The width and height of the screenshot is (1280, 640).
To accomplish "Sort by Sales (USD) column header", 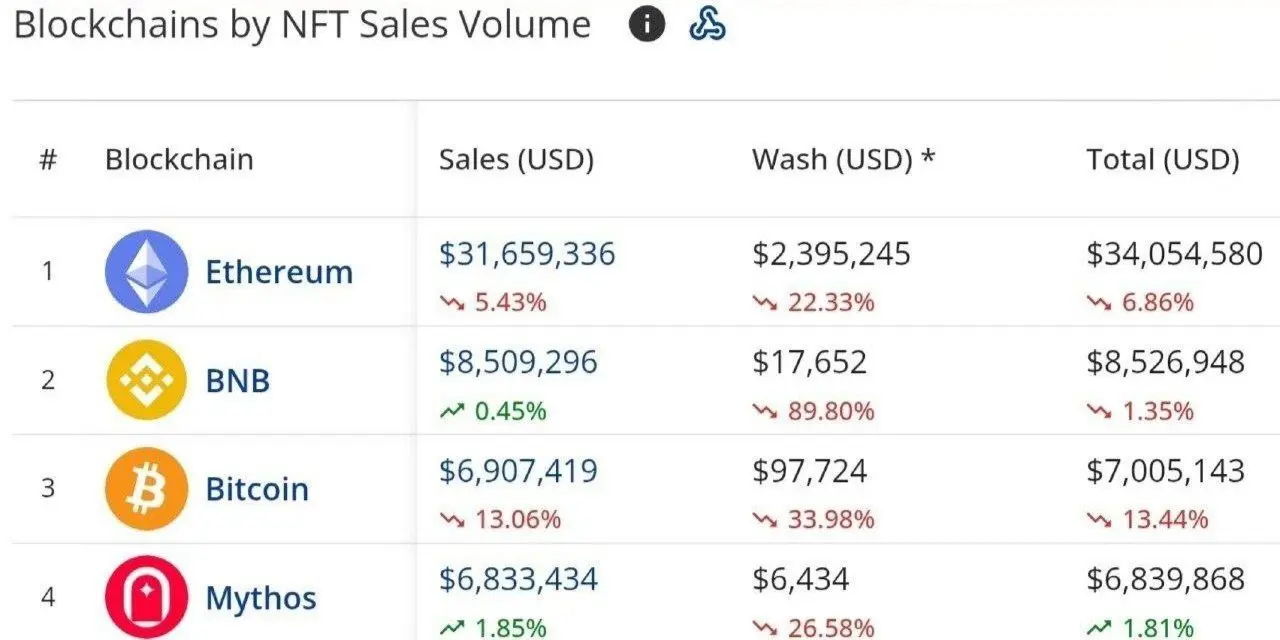I will [516, 160].
